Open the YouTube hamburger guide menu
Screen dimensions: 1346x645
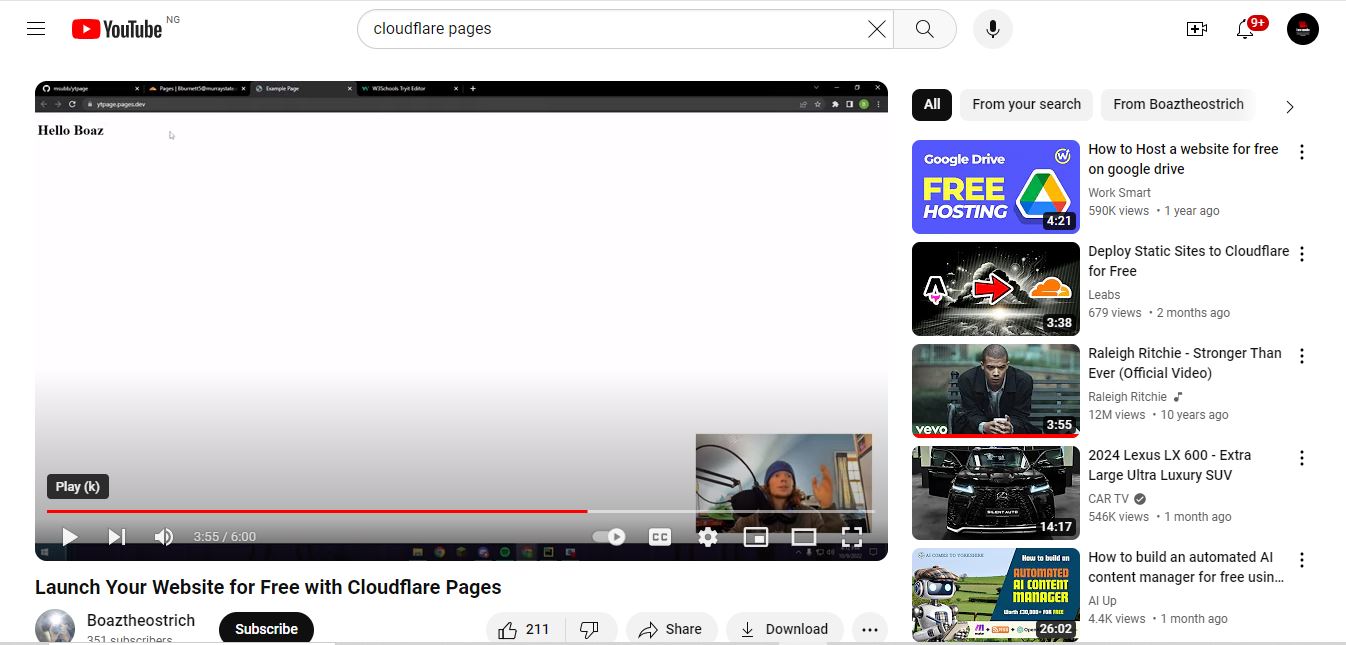(36, 29)
